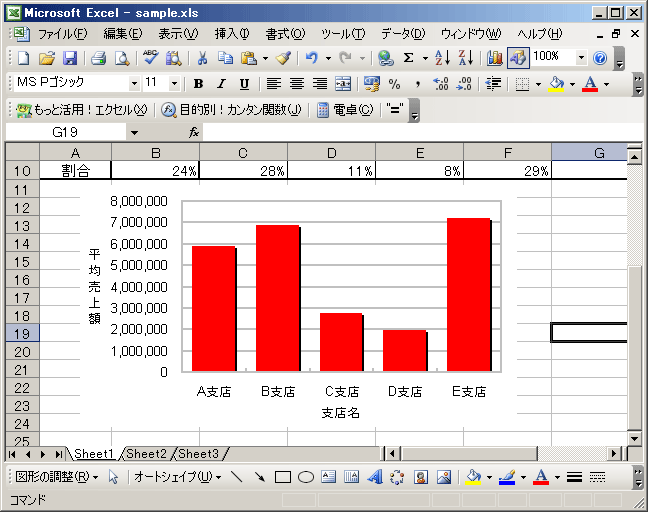The image size is (648, 512).
Task: Open the データ(D) menu
Action: coord(403,34)
